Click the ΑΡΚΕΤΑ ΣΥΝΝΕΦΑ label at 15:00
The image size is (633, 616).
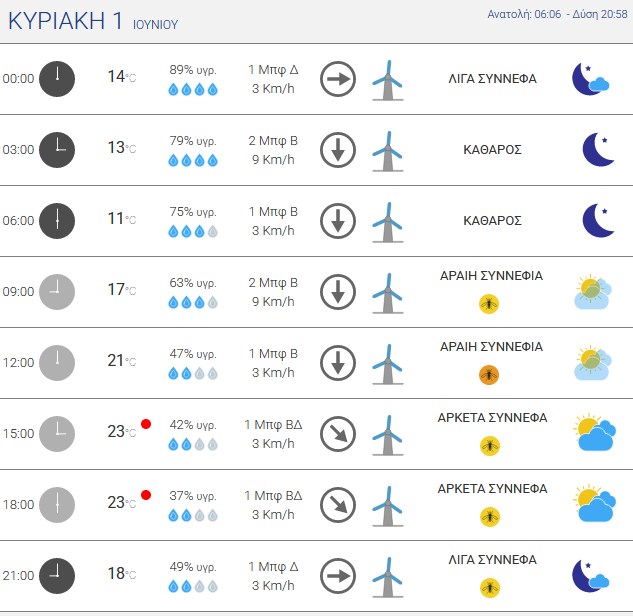pyautogui.click(x=492, y=417)
